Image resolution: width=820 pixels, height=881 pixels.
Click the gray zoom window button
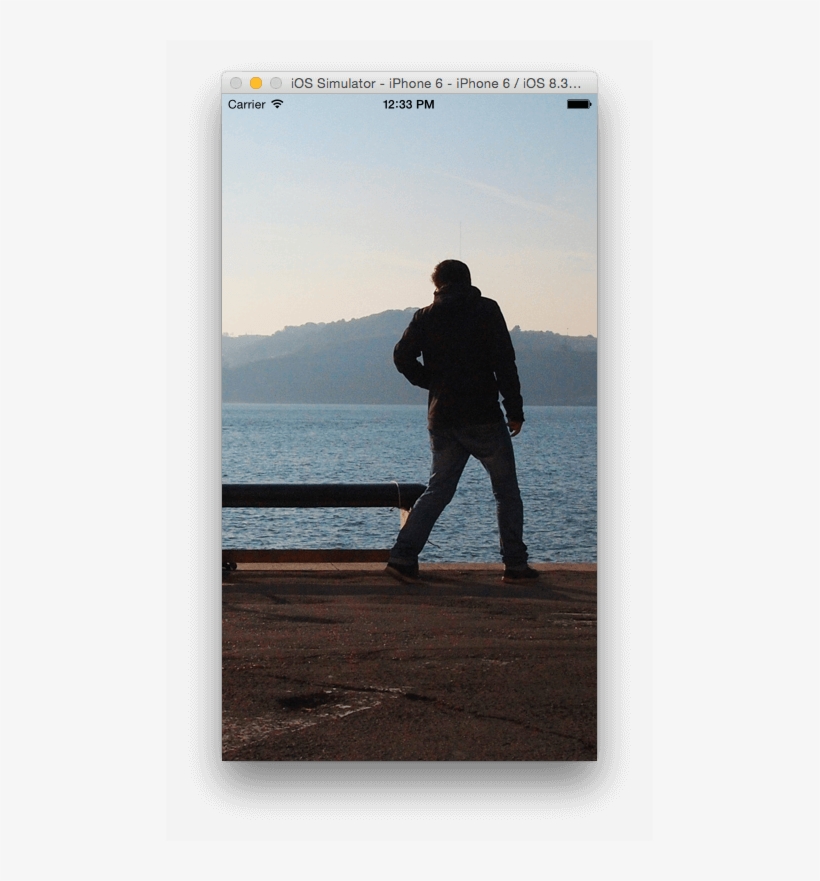pos(276,83)
